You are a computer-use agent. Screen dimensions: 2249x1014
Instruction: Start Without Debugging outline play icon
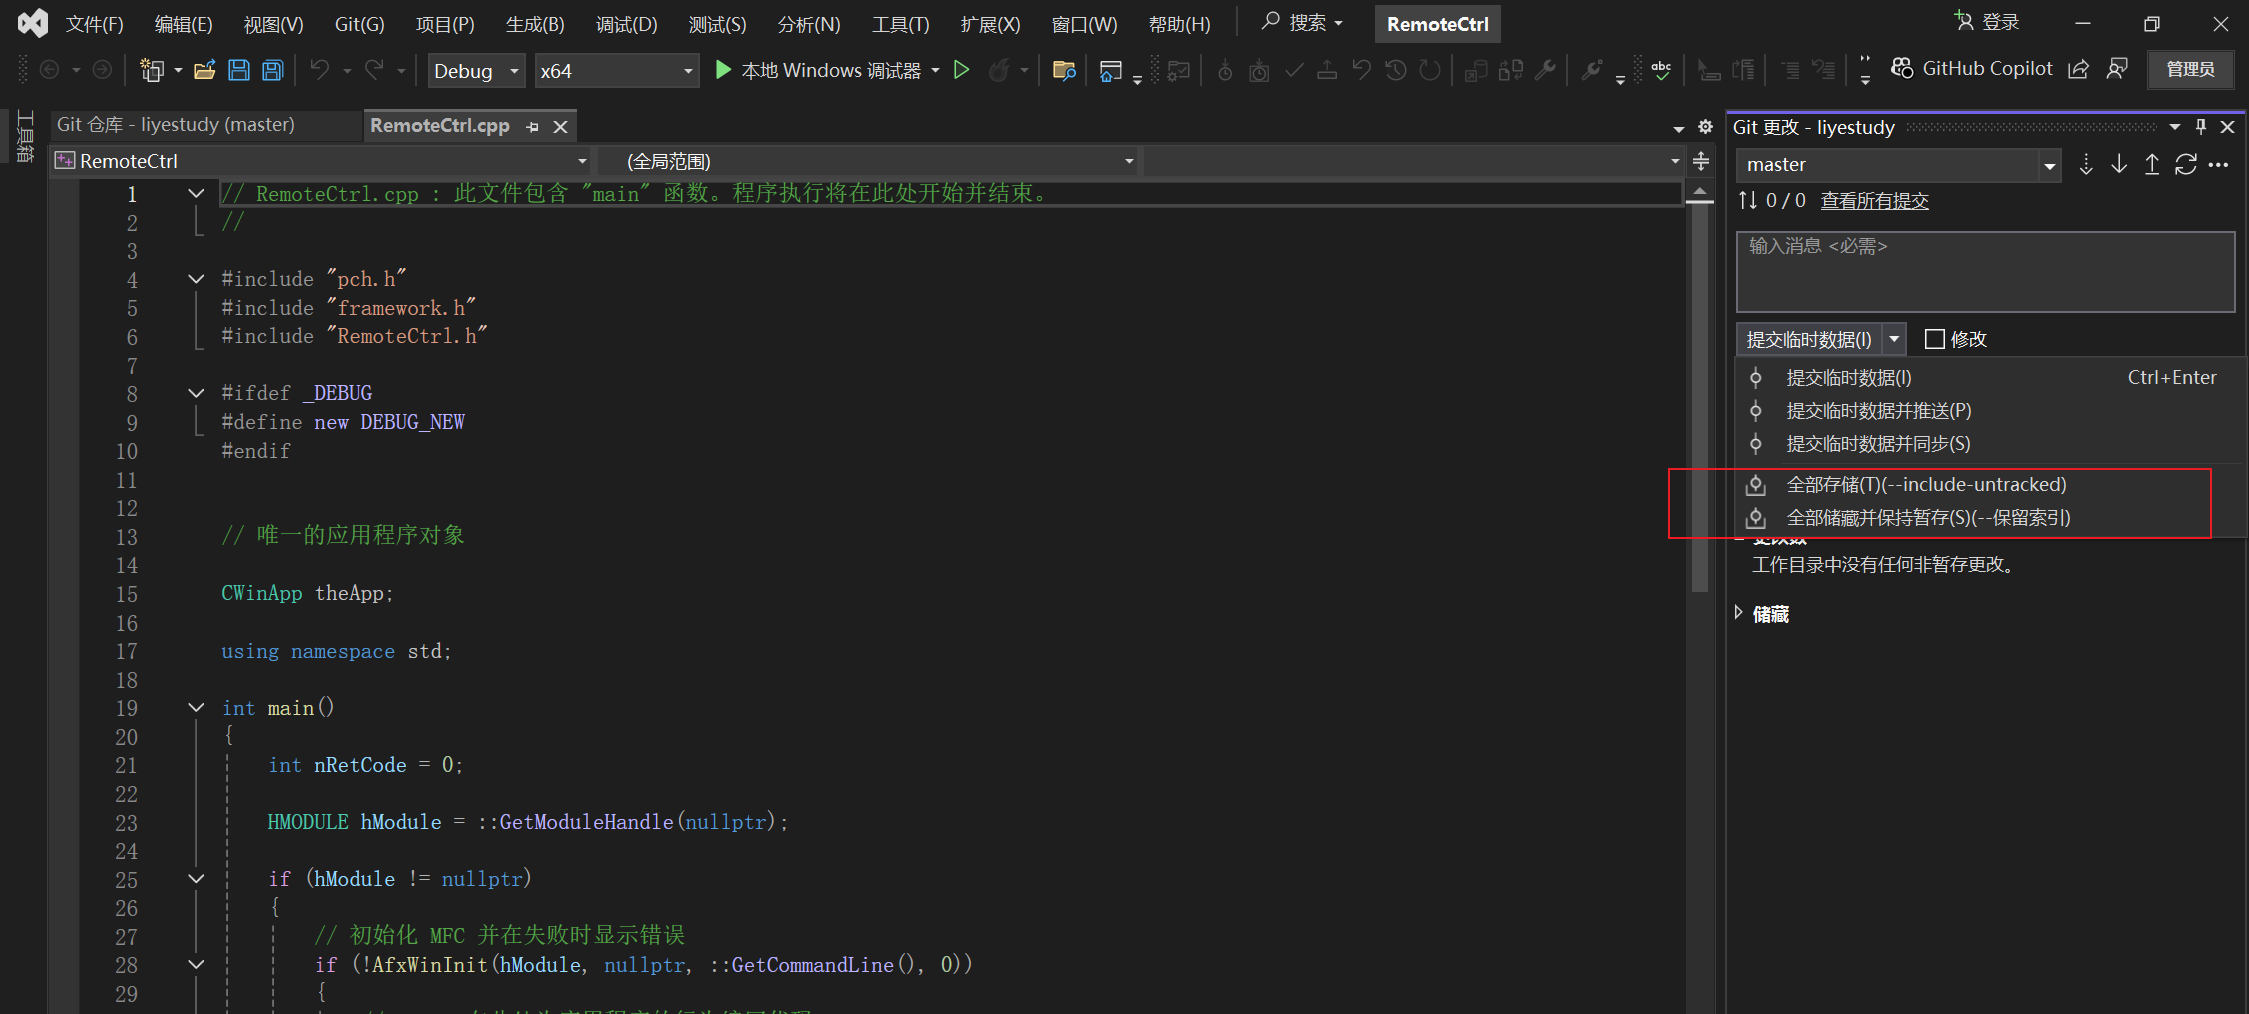click(x=961, y=70)
